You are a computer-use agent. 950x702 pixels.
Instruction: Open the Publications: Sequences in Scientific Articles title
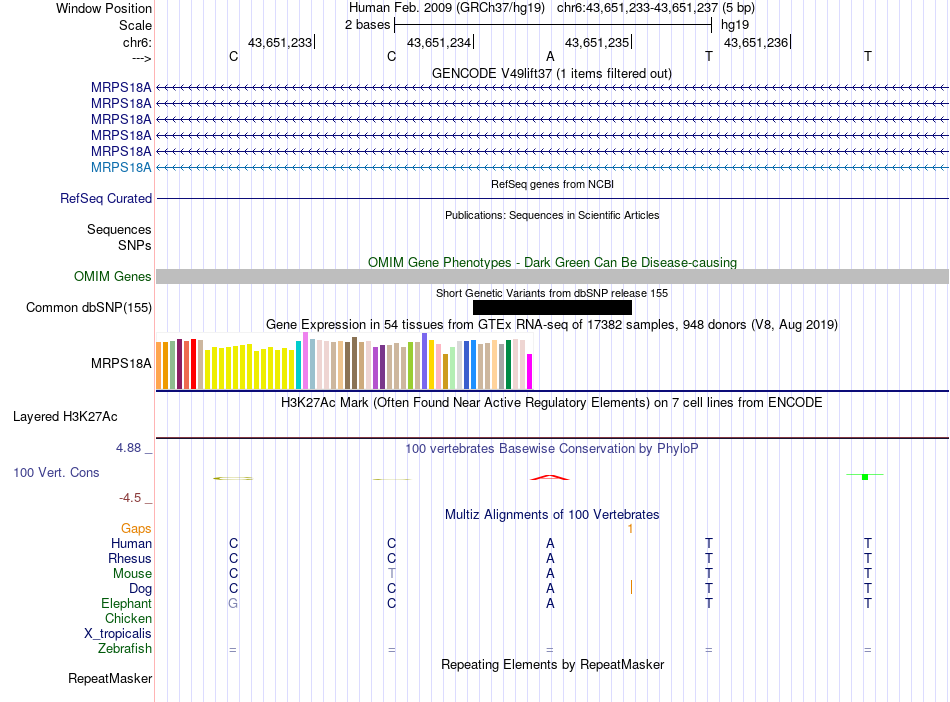click(x=552, y=215)
